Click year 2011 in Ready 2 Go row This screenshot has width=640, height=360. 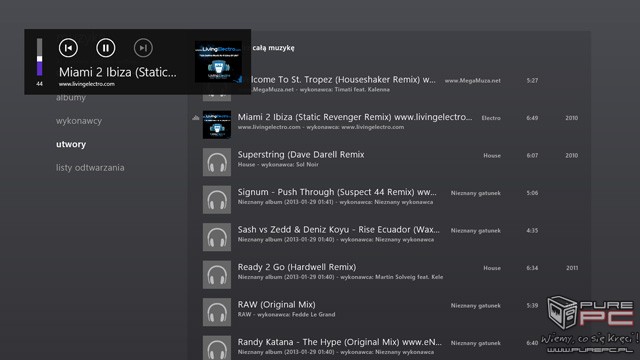click(x=572, y=268)
